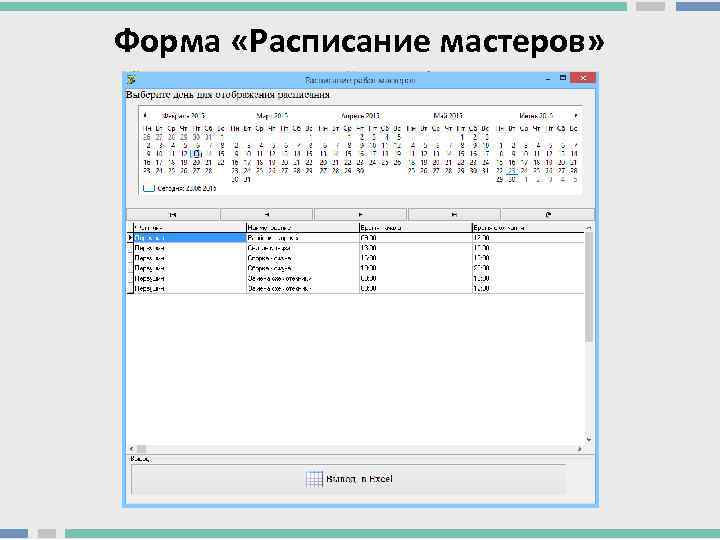Click the Июнь 2015 month title

click(536, 116)
